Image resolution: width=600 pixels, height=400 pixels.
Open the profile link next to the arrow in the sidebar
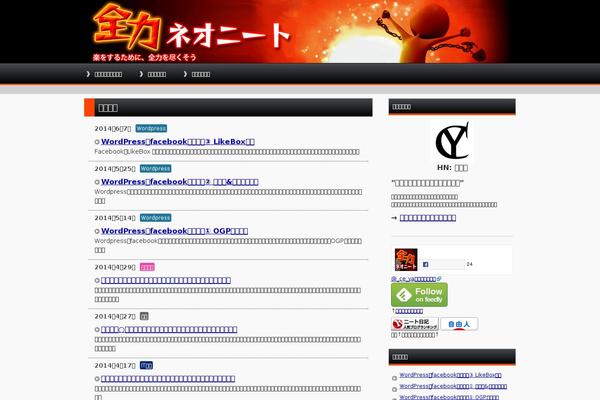tap(428, 218)
